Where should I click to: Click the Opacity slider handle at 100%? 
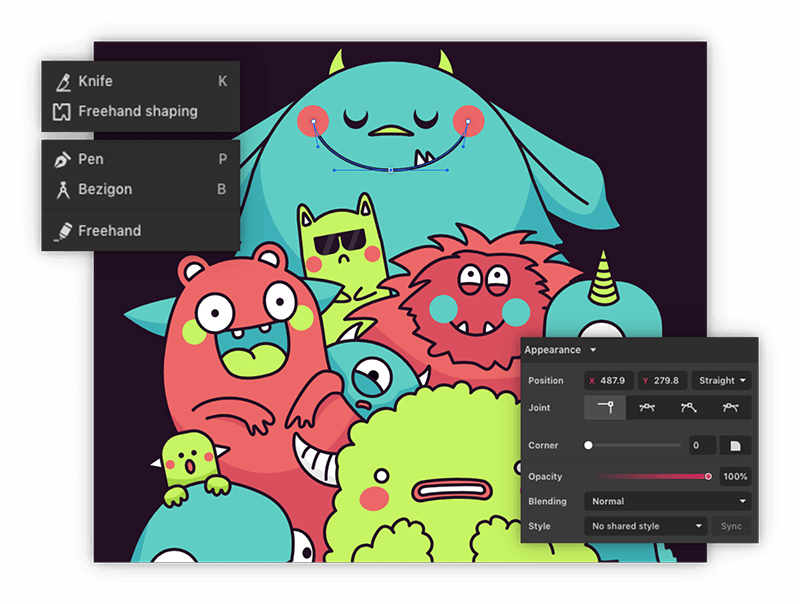pyautogui.click(x=709, y=476)
